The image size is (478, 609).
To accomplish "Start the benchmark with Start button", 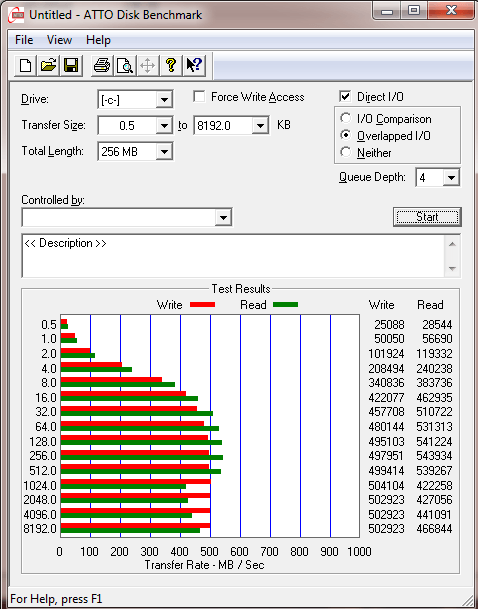I will point(427,217).
